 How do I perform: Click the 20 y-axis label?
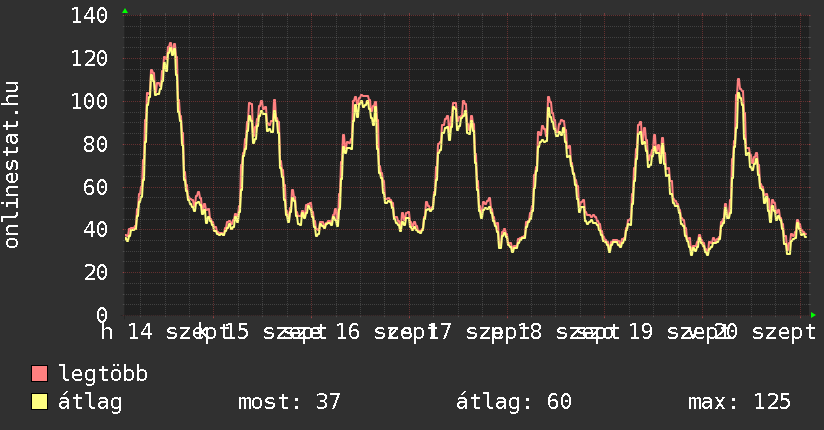point(96,272)
